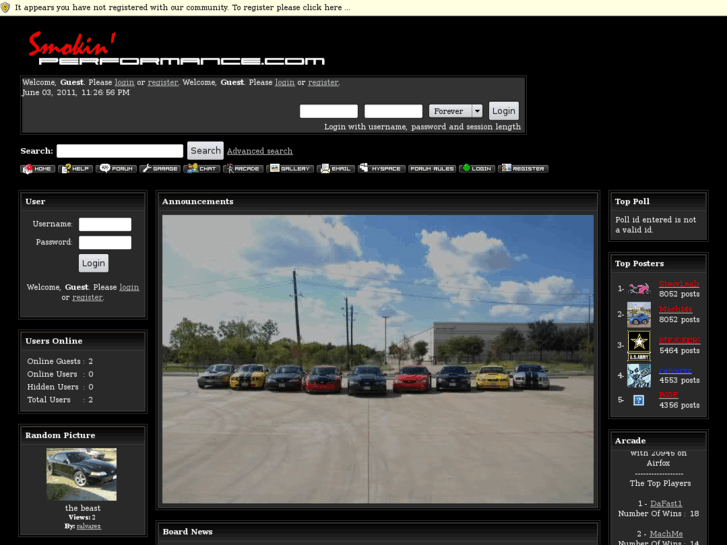This screenshot has width=727, height=545.
Task: Click the first login link in header
Action: tap(124, 82)
